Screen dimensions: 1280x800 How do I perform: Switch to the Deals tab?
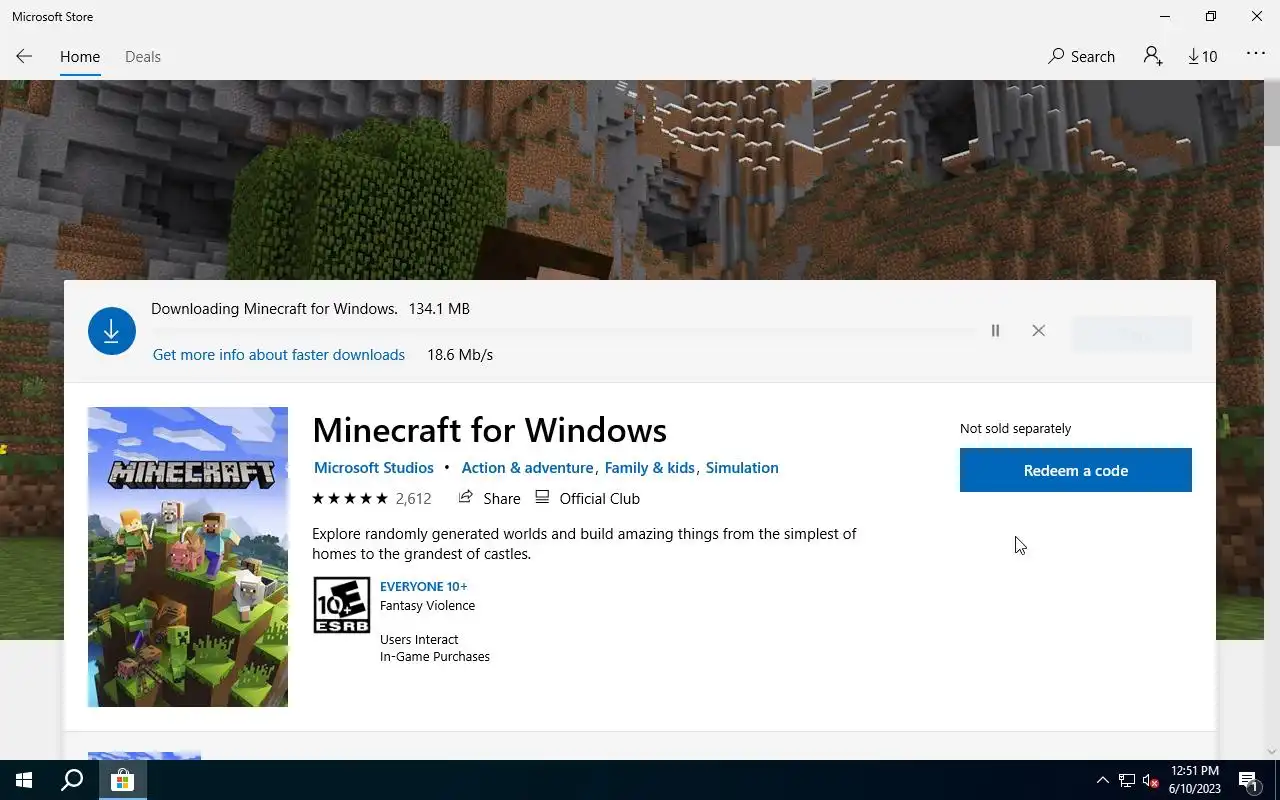pyautogui.click(x=143, y=57)
